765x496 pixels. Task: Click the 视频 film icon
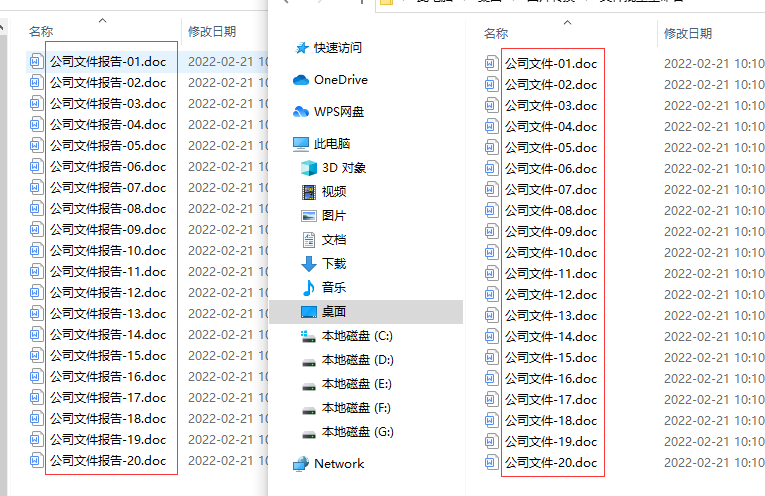pos(309,192)
